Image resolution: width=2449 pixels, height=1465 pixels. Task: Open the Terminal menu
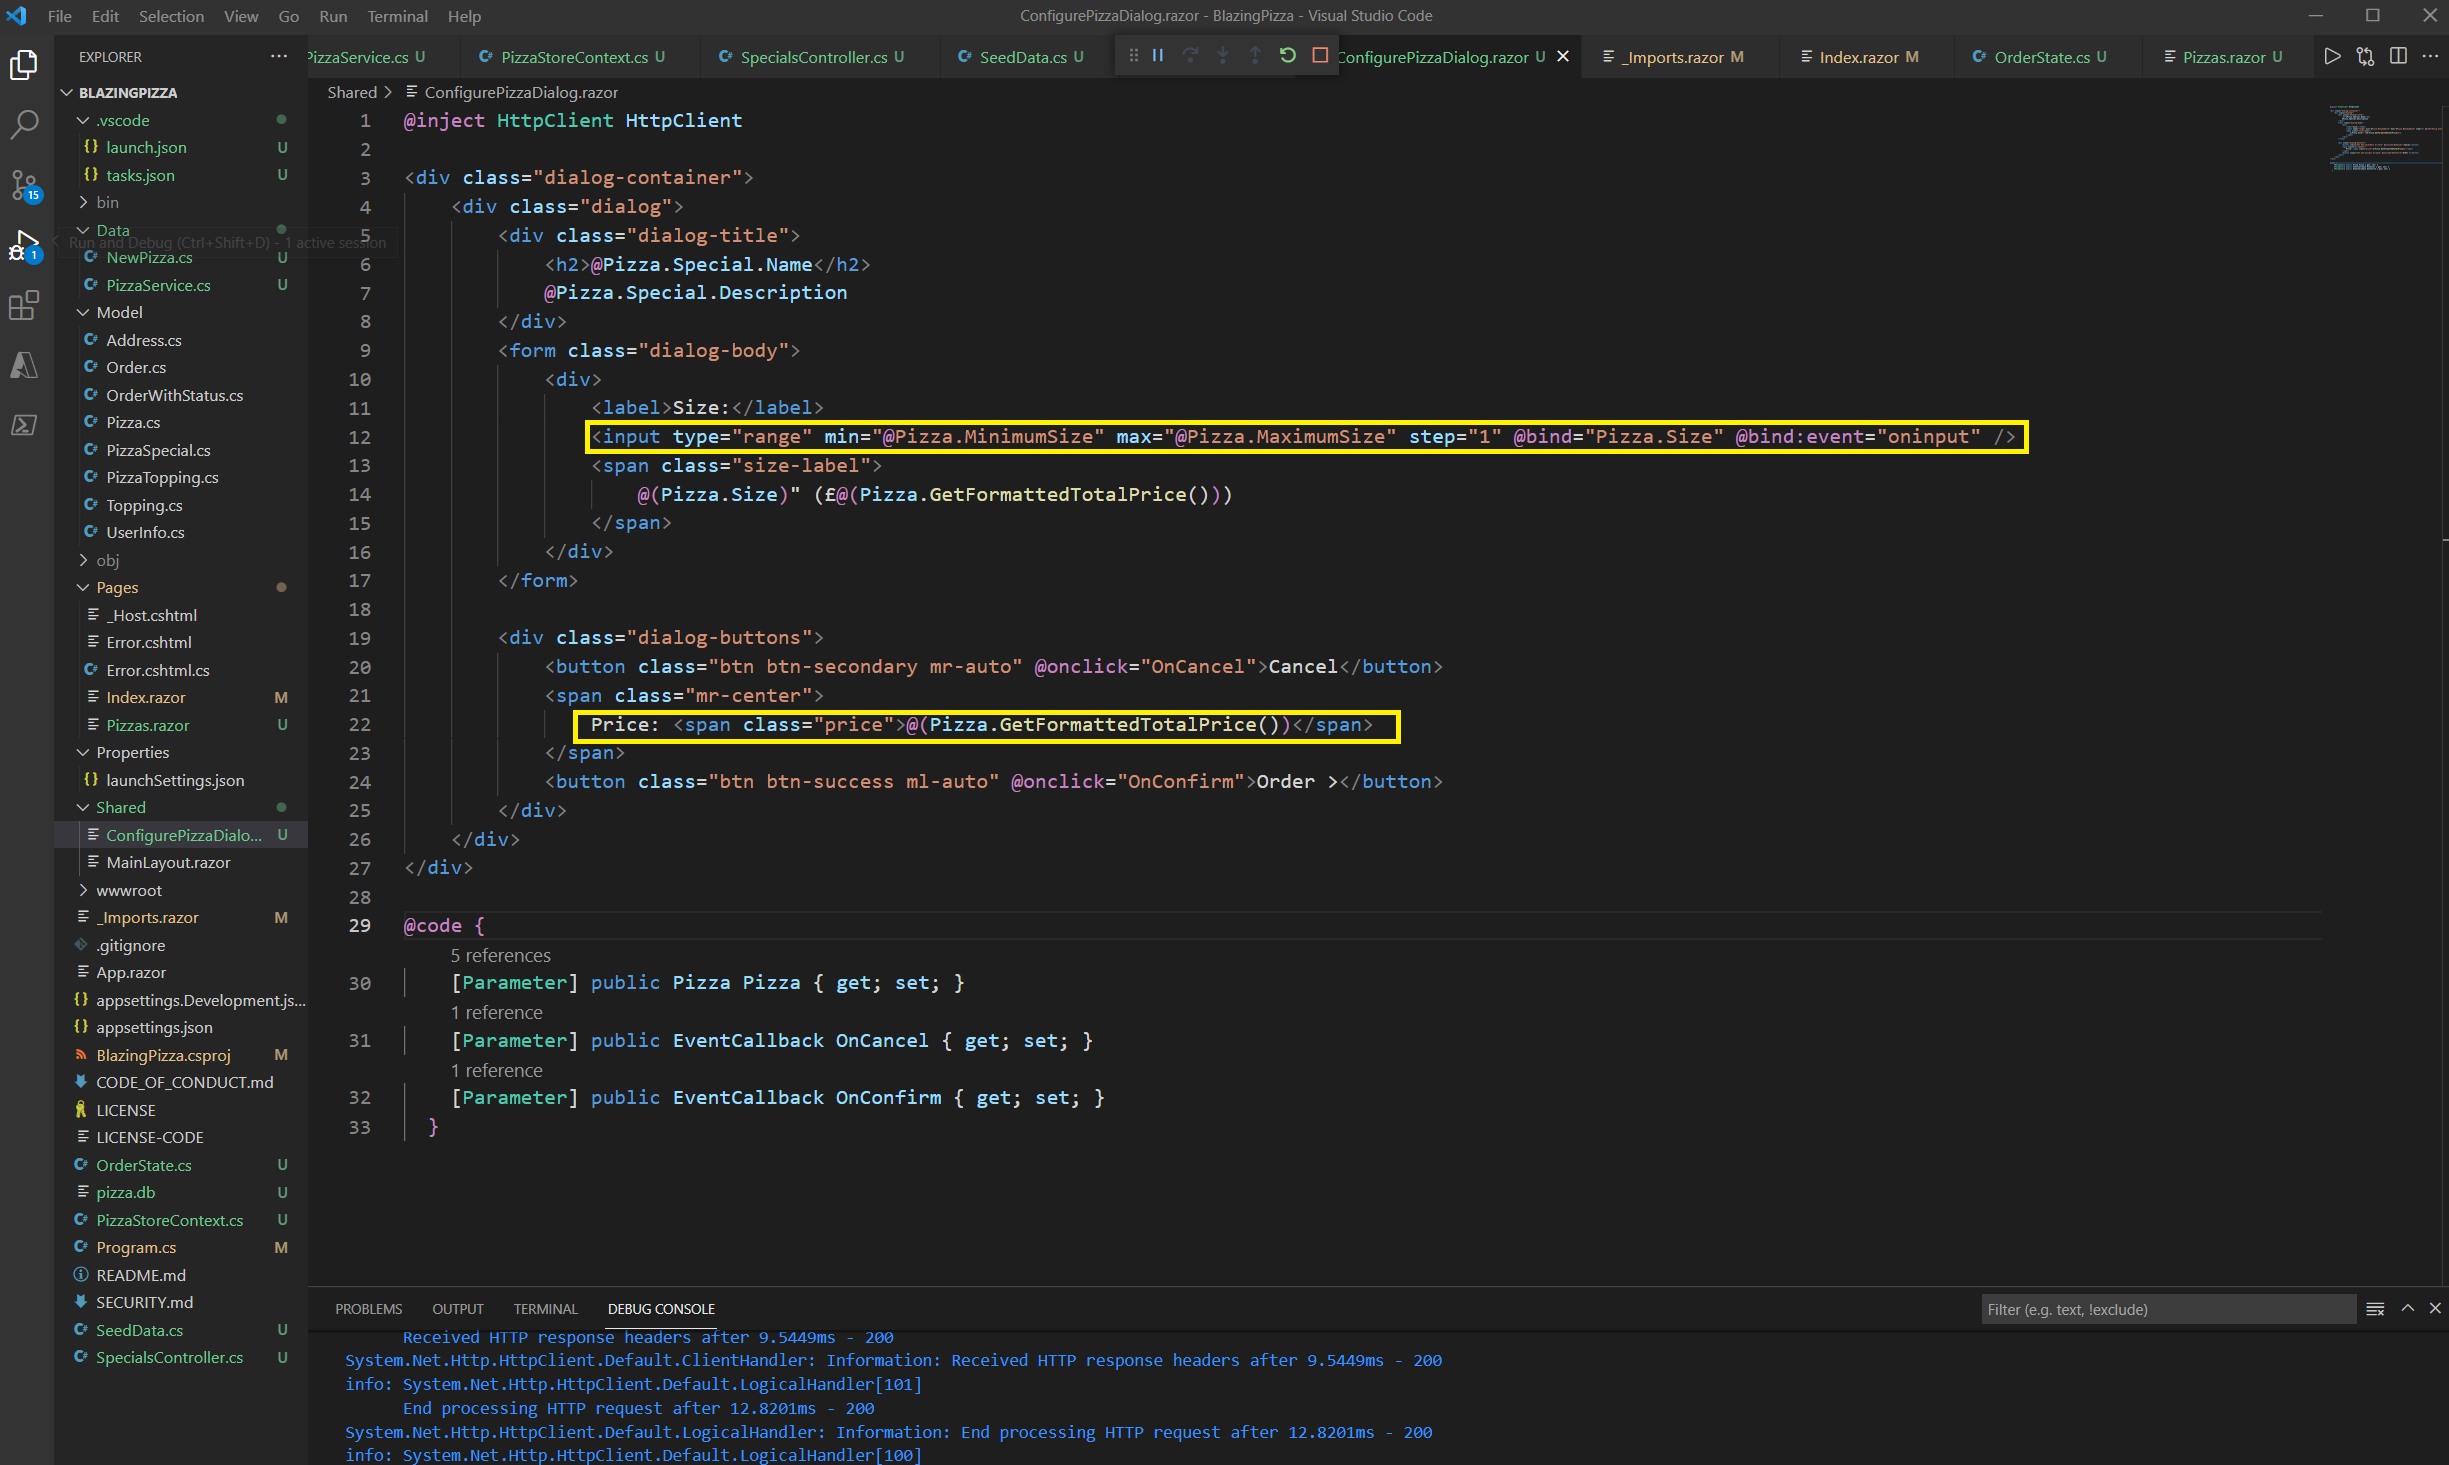point(396,16)
